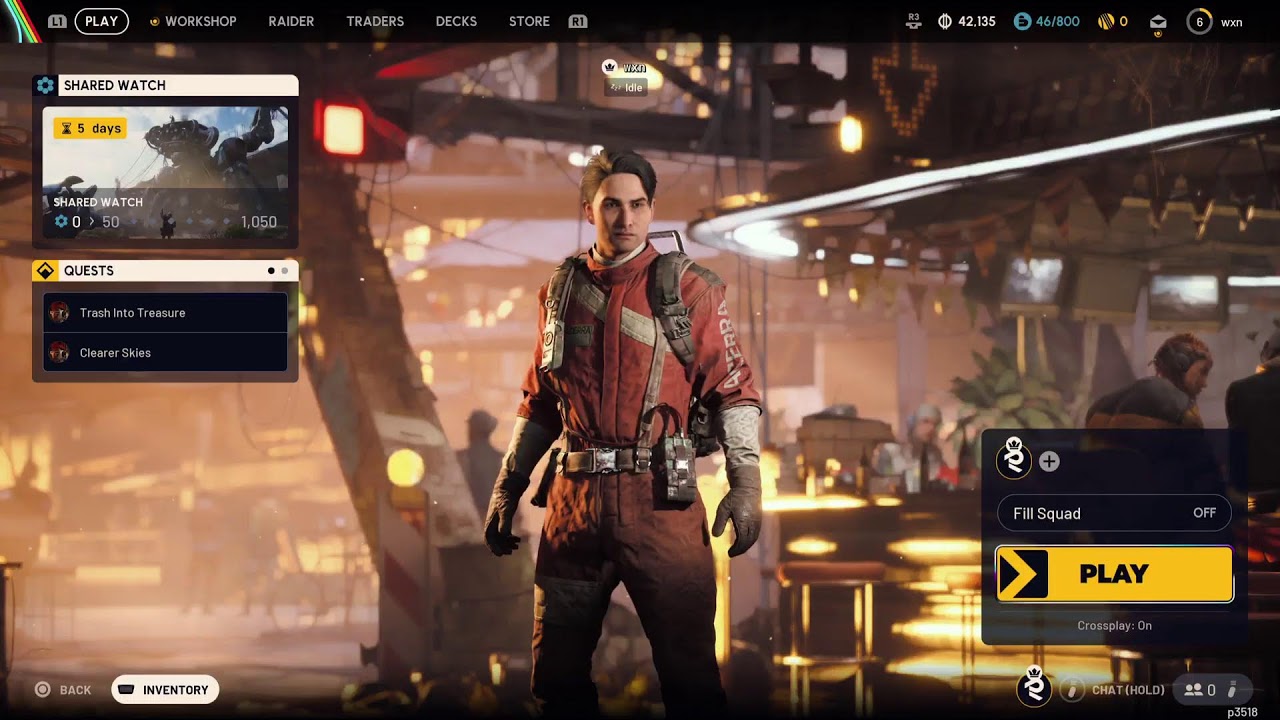Go back using the Back button
This screenshot has width=1280, height=720.
63,690
